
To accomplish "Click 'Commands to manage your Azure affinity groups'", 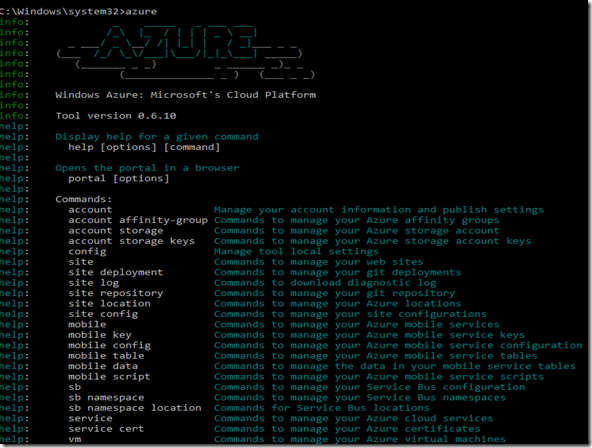I will 356,220.
